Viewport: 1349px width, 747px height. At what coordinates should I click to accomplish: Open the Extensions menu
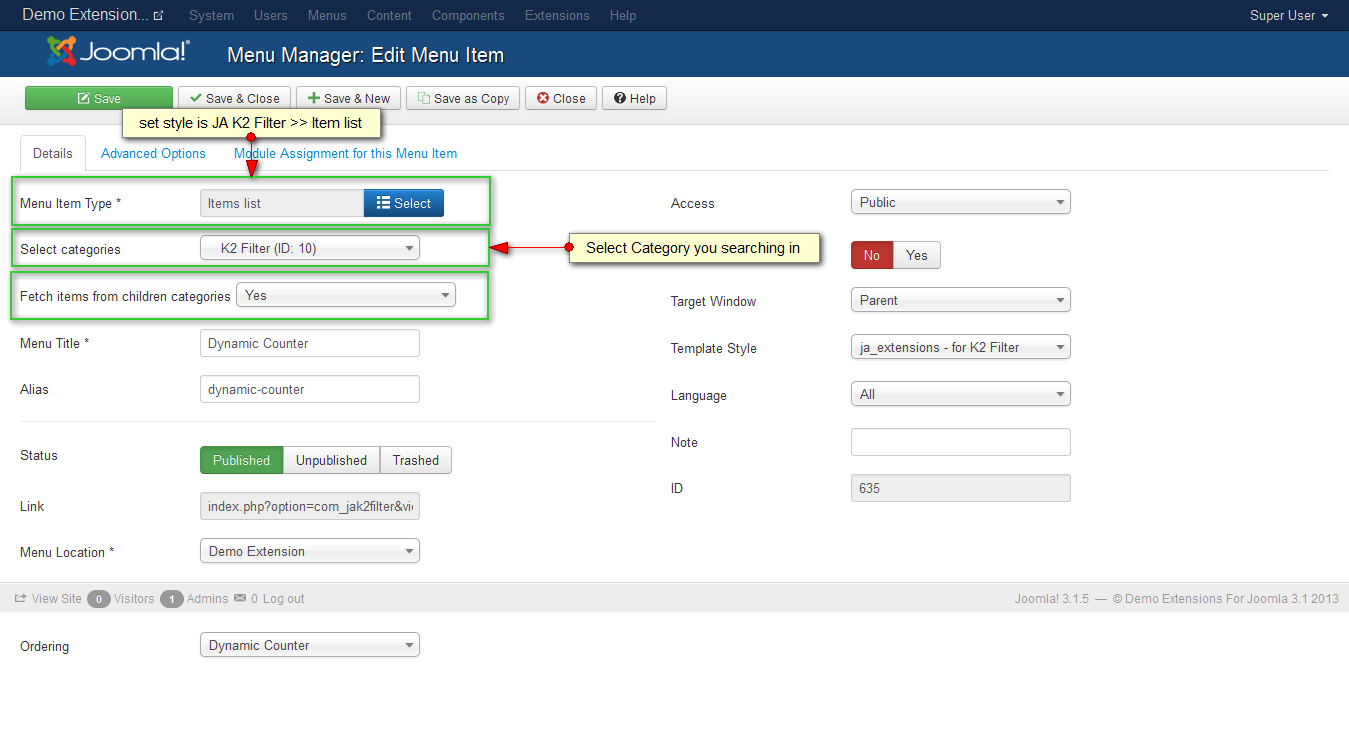coord(557,15)
